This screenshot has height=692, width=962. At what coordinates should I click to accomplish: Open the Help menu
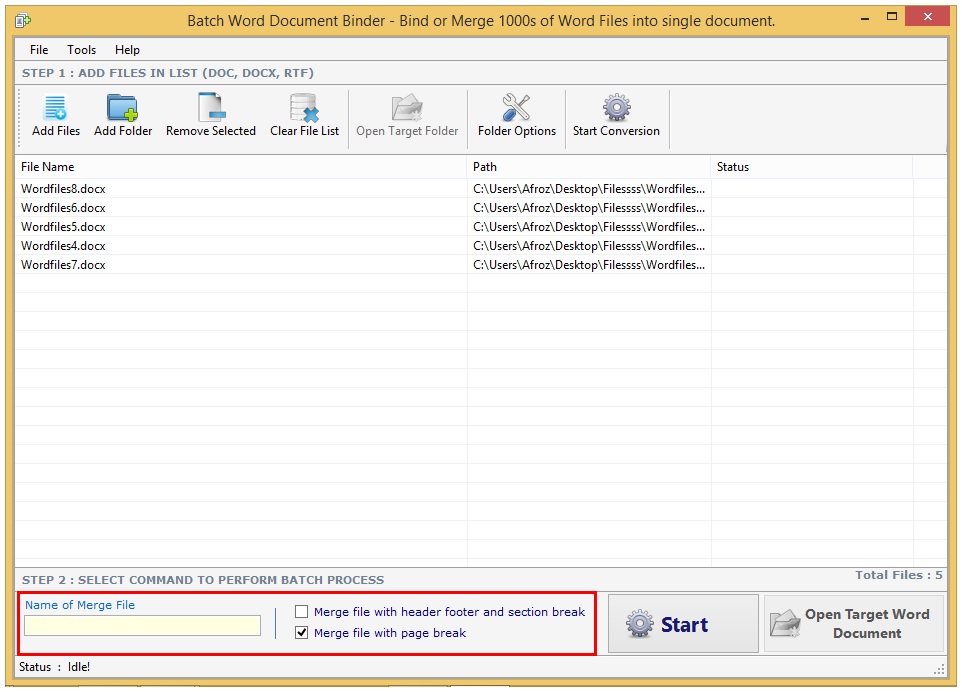coord(127,50)
